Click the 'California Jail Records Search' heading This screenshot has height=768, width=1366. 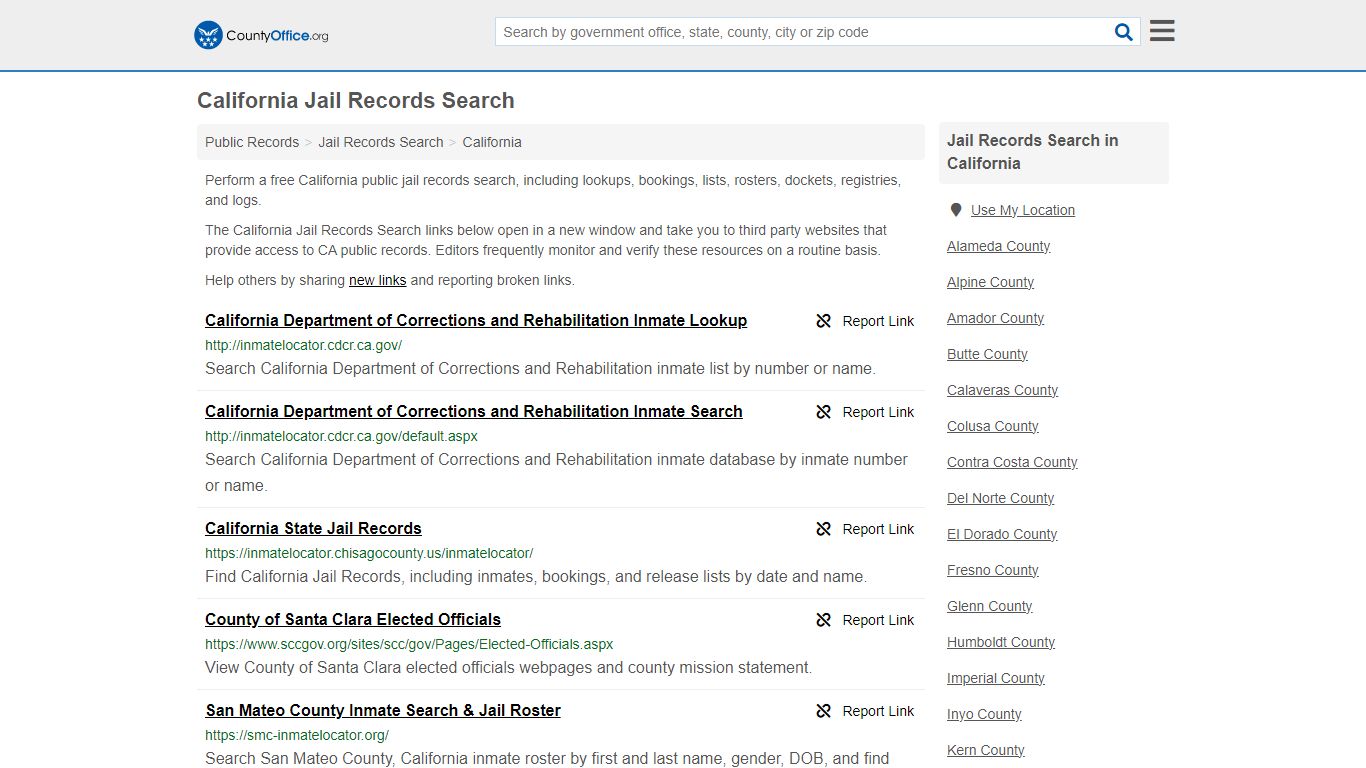point(356,100)
